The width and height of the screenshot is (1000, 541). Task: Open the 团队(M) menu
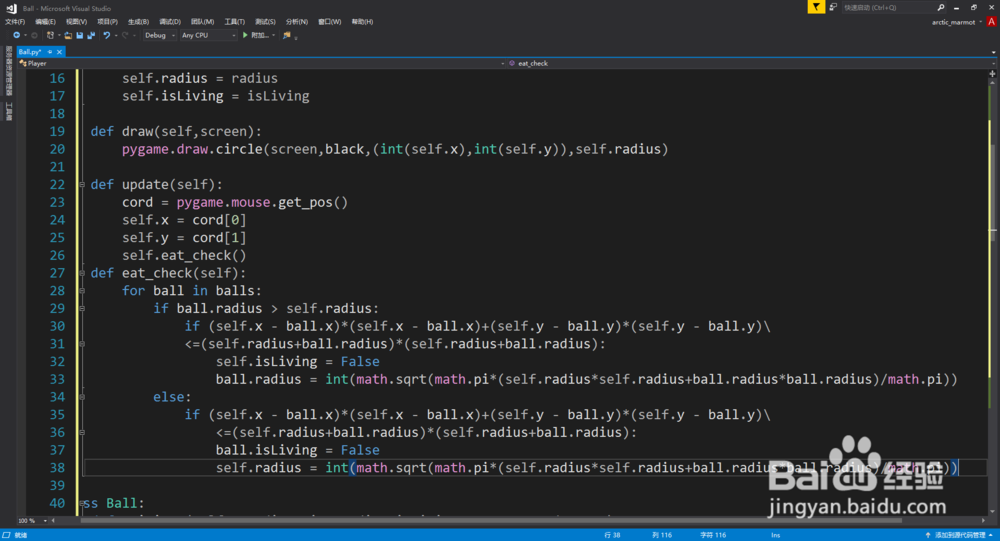click(x=202, y=22)
